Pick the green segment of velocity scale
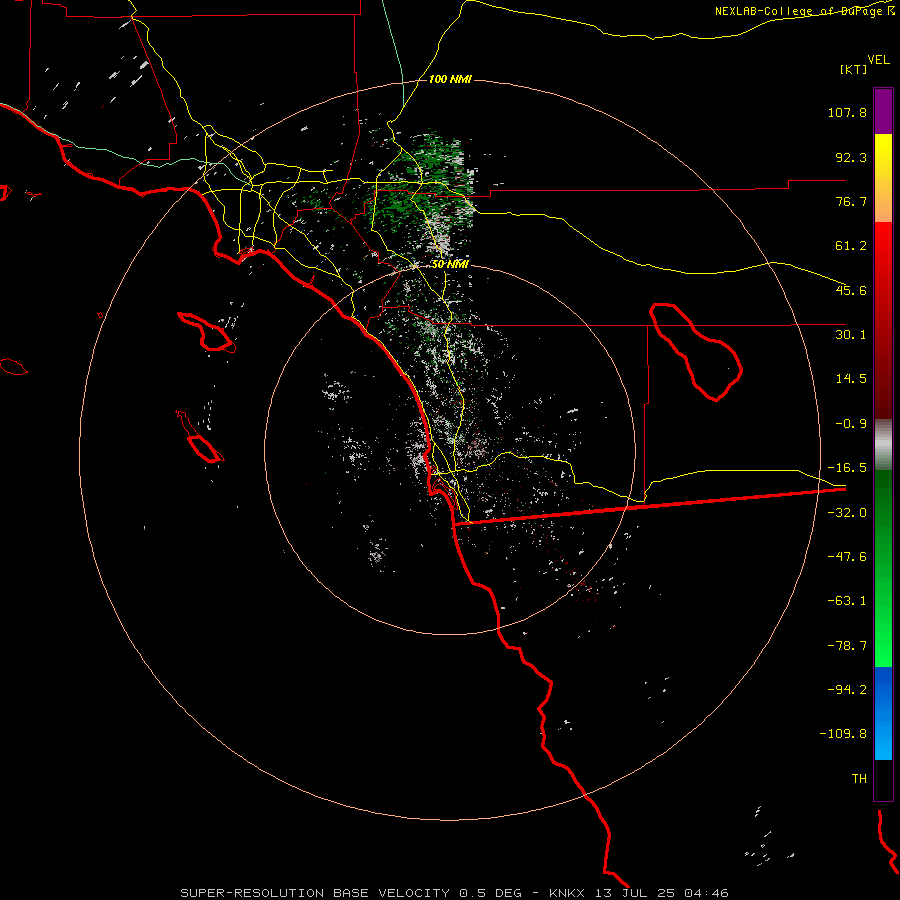This screenshot has width=900, height=900. click(883, 568)
